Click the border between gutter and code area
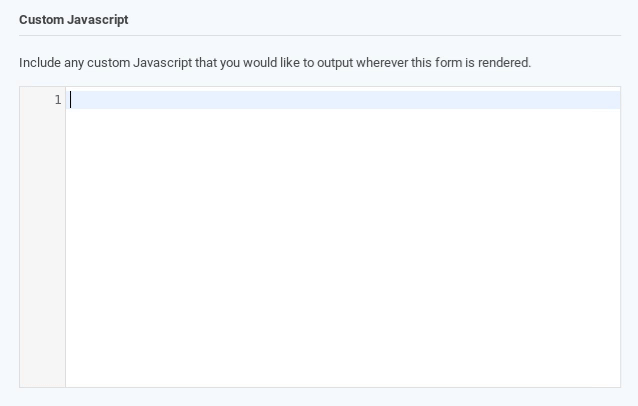638x406 pixels. [x=66, y=237]
